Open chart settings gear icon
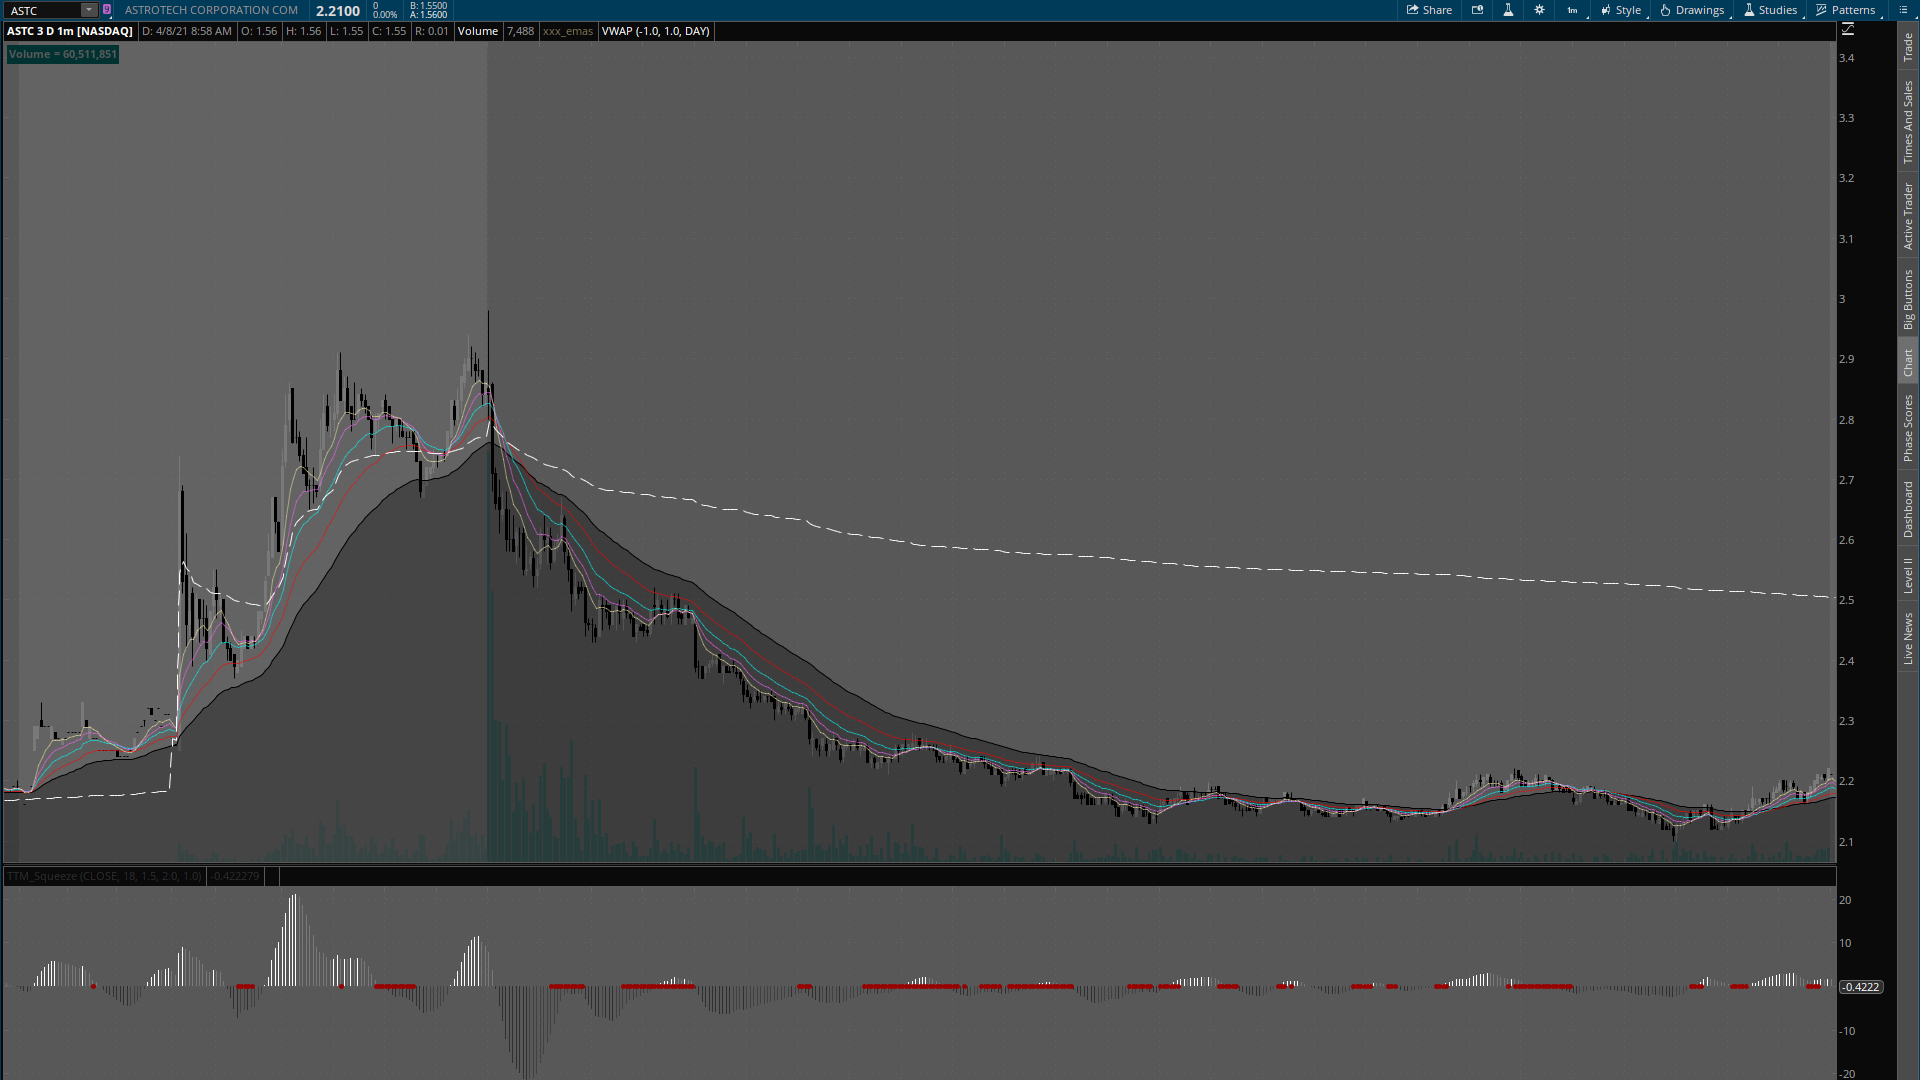This screenshot has width=1920, height=1080. pos(1539,10)
